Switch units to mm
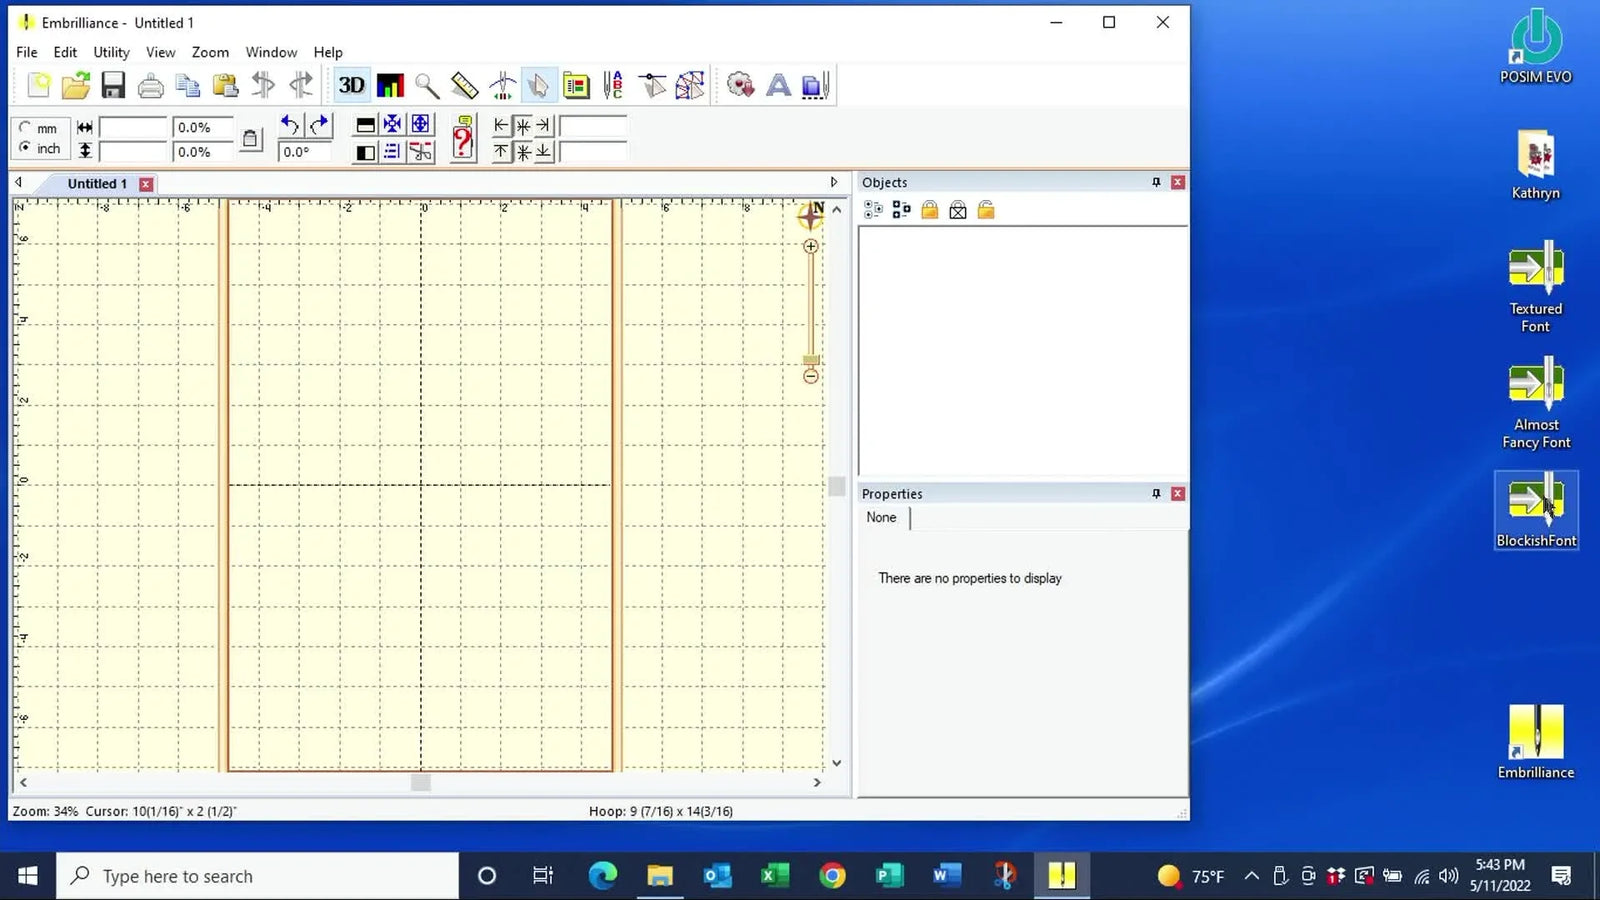 click(25, 127)
